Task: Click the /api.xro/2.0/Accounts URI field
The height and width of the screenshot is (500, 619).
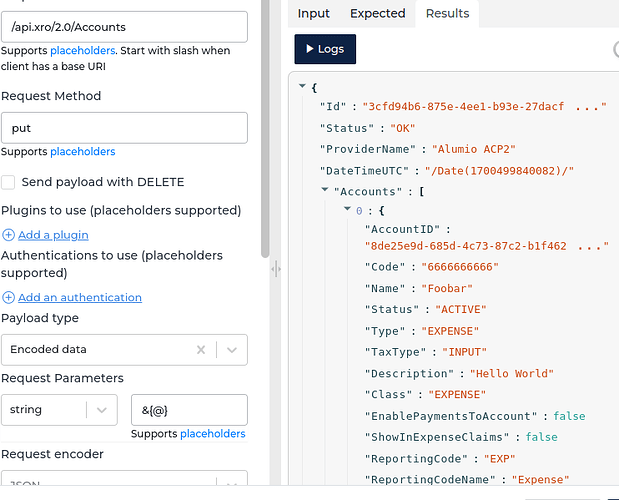Action: pyautogui.click(x=124, y=27)
